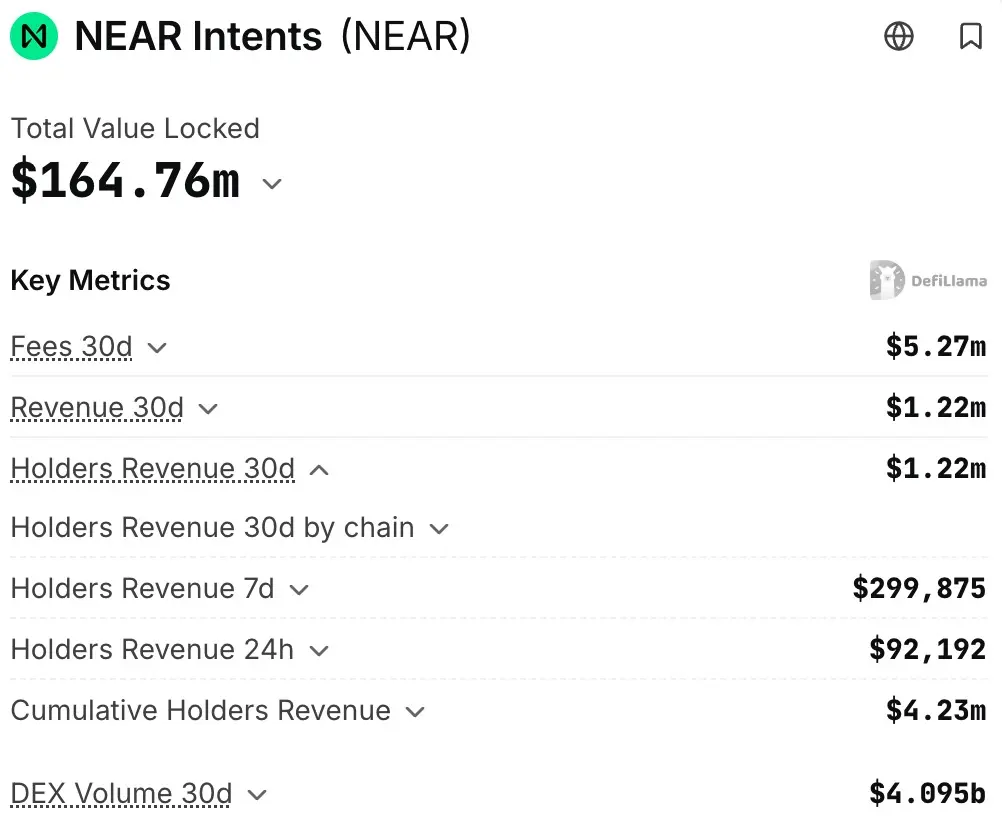Click the $299,875 value
This screenshot has width=1002, height=838.
click(920, 589)
